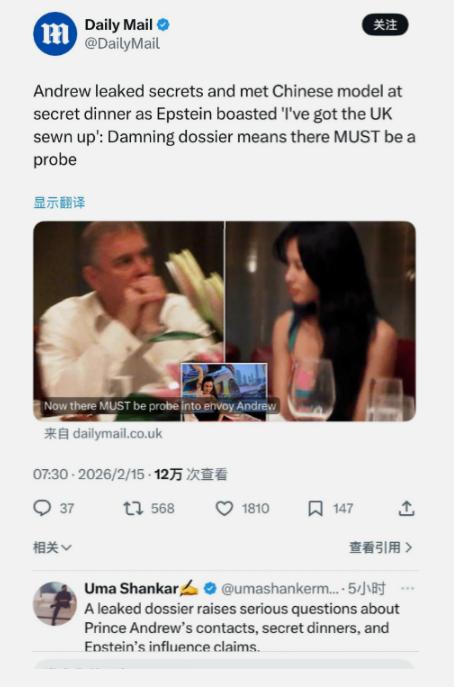Screen dimensions: 454x687
Task: Open more options on Uma Shankar's reply
Action: pyautogui.click(x=408, y=588)
